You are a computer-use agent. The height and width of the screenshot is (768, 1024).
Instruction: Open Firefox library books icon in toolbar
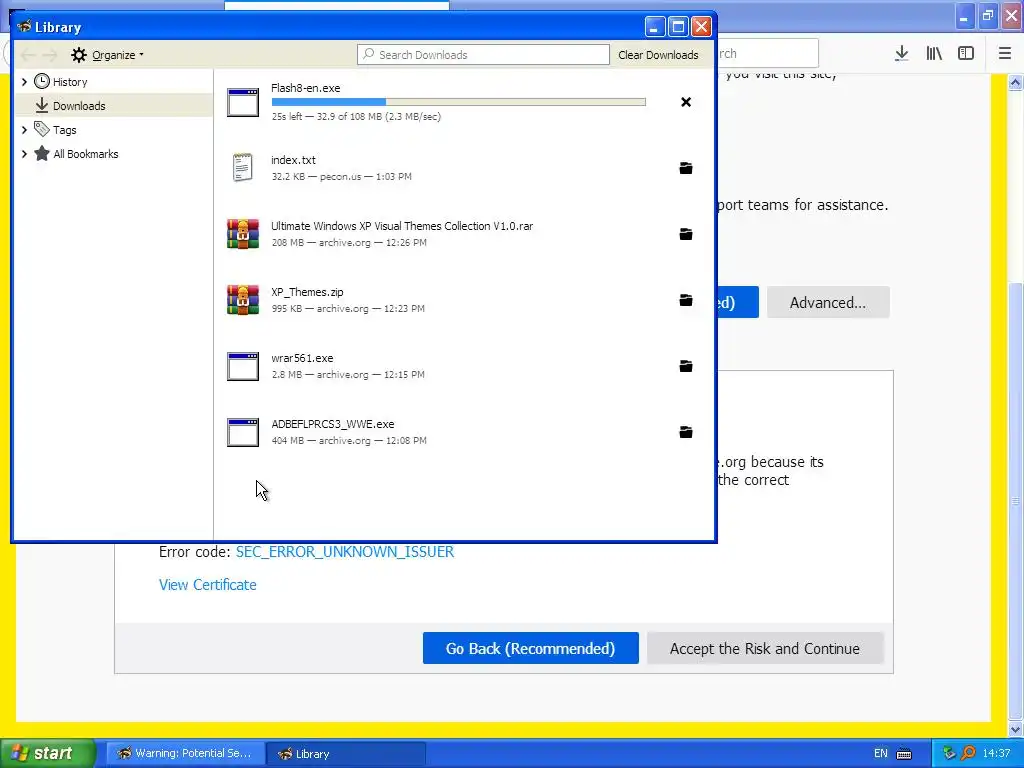pyautogui.click(x=934, y=54)
